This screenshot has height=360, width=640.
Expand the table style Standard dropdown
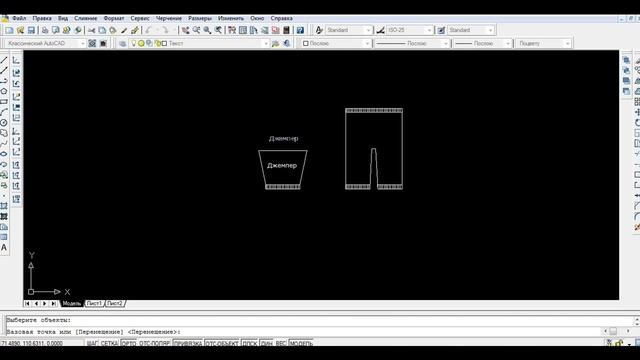[490, 30]
